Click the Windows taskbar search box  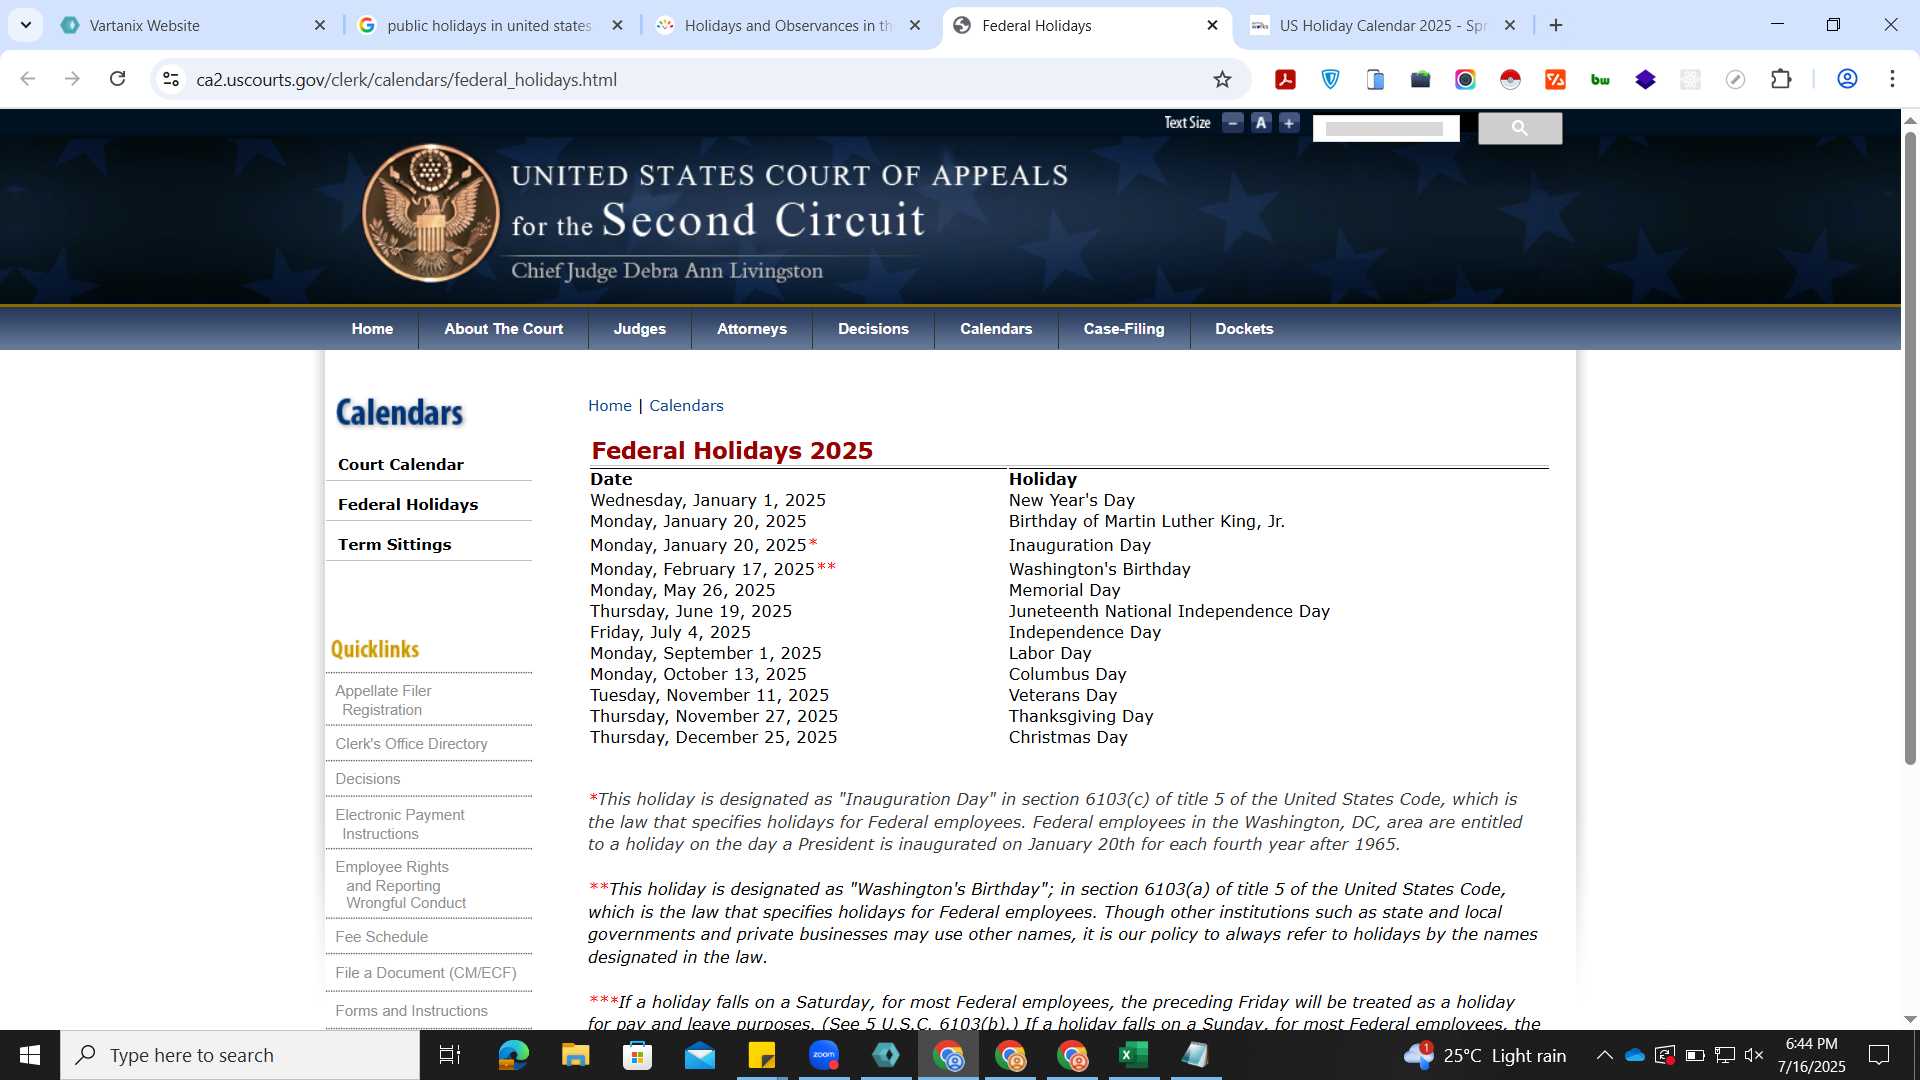tap(240, 1055)
